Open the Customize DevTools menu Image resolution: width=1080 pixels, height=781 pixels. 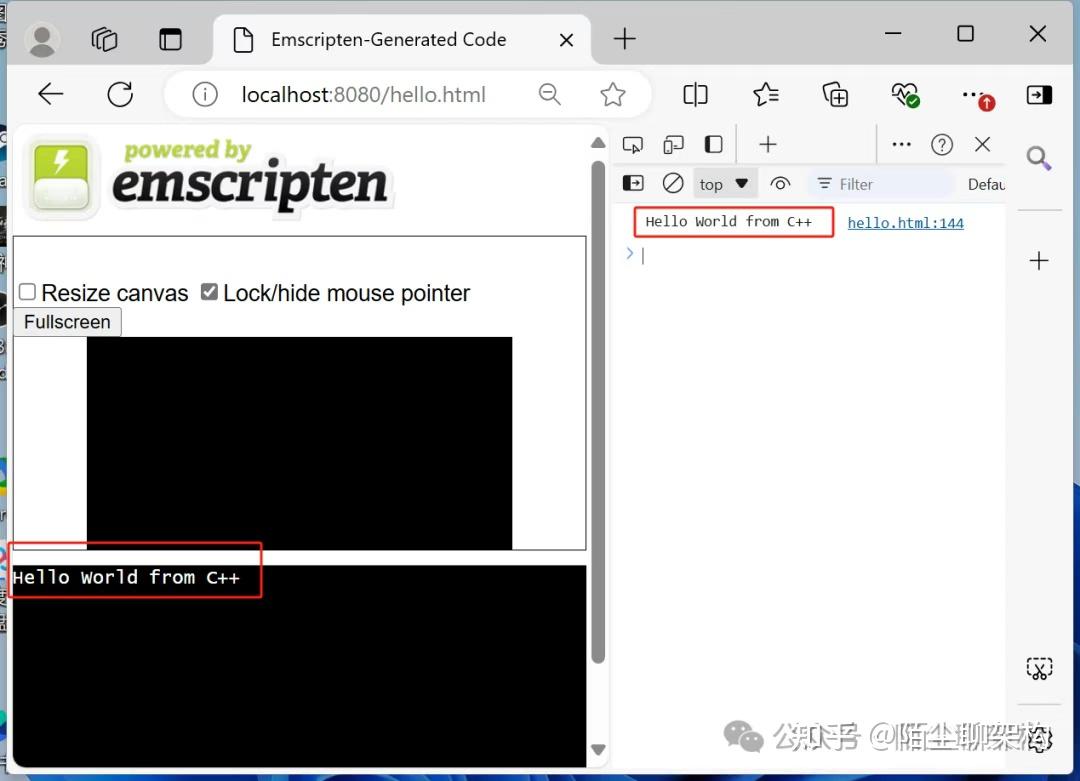click(x=901, y=144)
